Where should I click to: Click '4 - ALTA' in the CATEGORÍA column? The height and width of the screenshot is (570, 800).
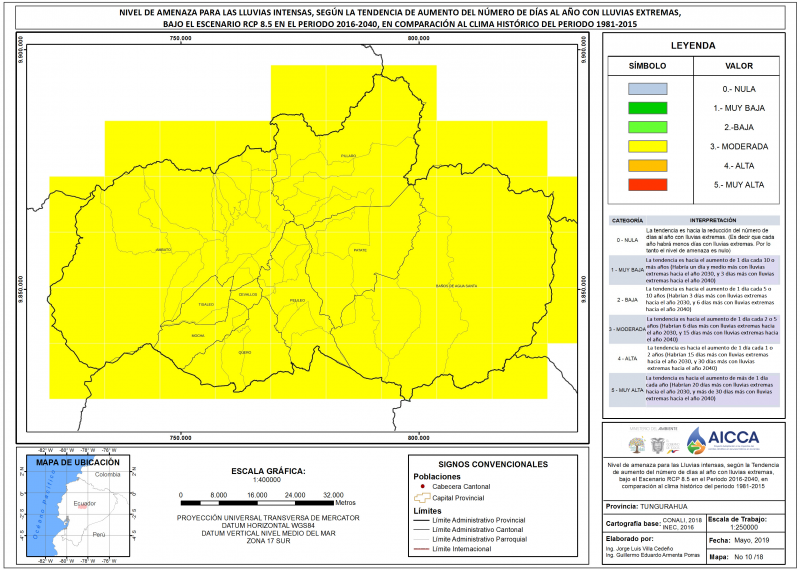tap(627, 358)
